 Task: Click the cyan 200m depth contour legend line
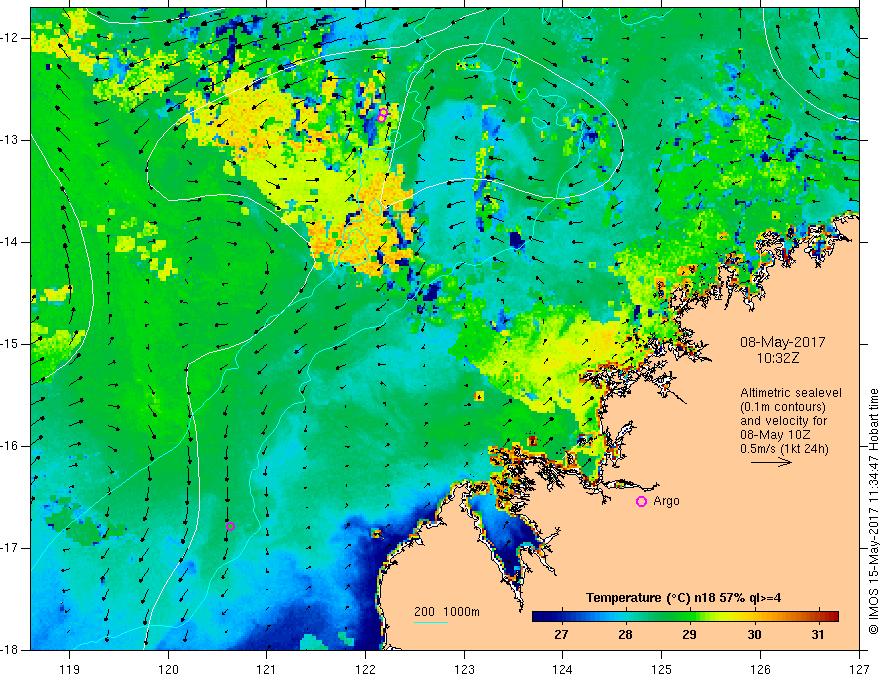click(430, 622)
